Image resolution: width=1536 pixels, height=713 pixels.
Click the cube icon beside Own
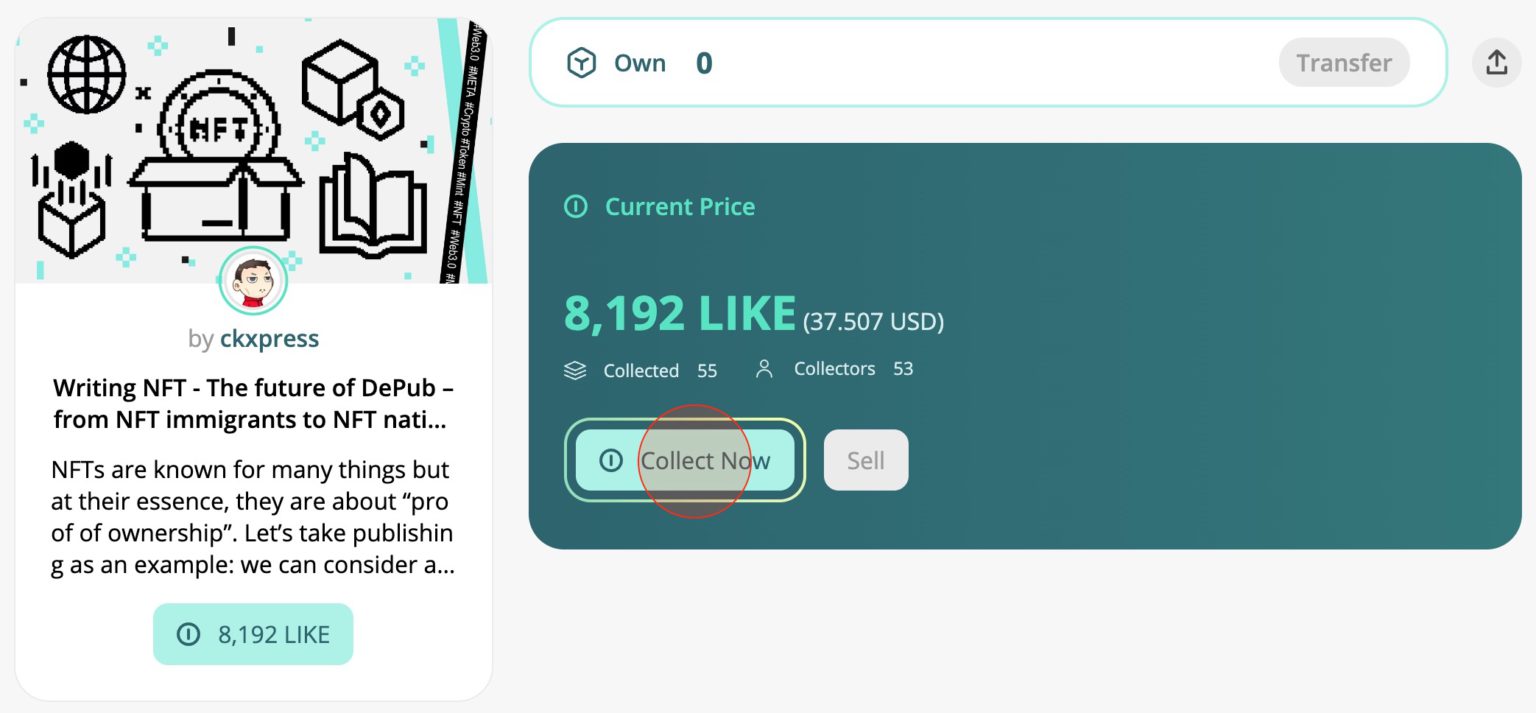click(x=581, y=63)
